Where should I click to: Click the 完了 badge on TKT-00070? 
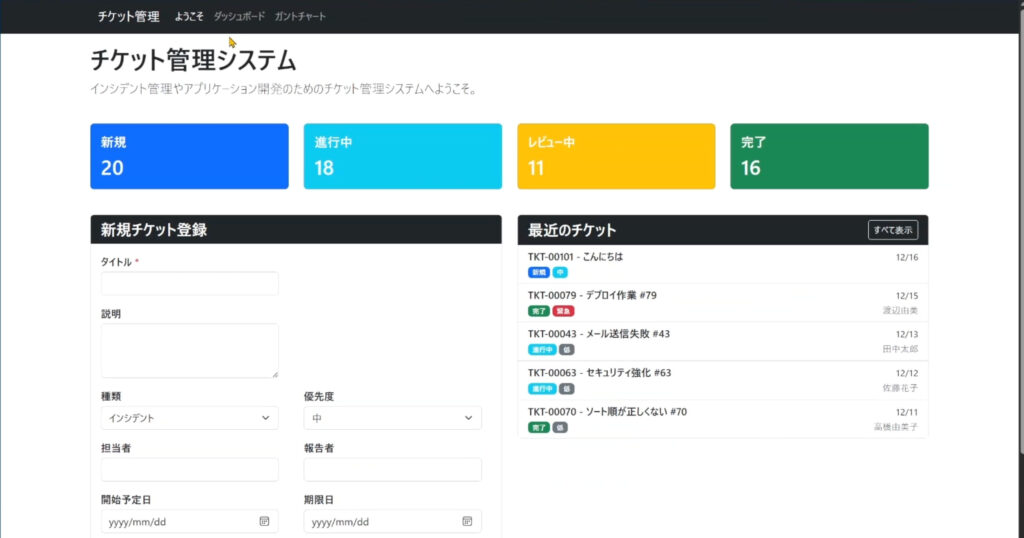(538, 427)
